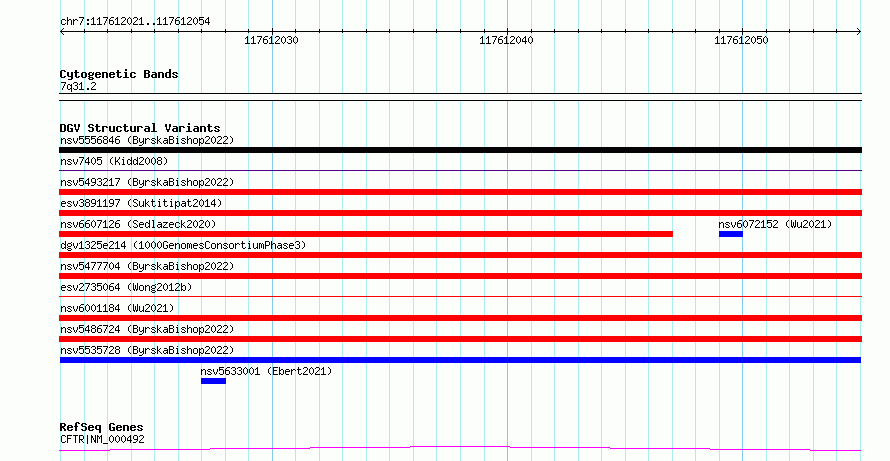Click the magenta CFTR gene line
890x461 pixels.
click(x=460, y=449)
